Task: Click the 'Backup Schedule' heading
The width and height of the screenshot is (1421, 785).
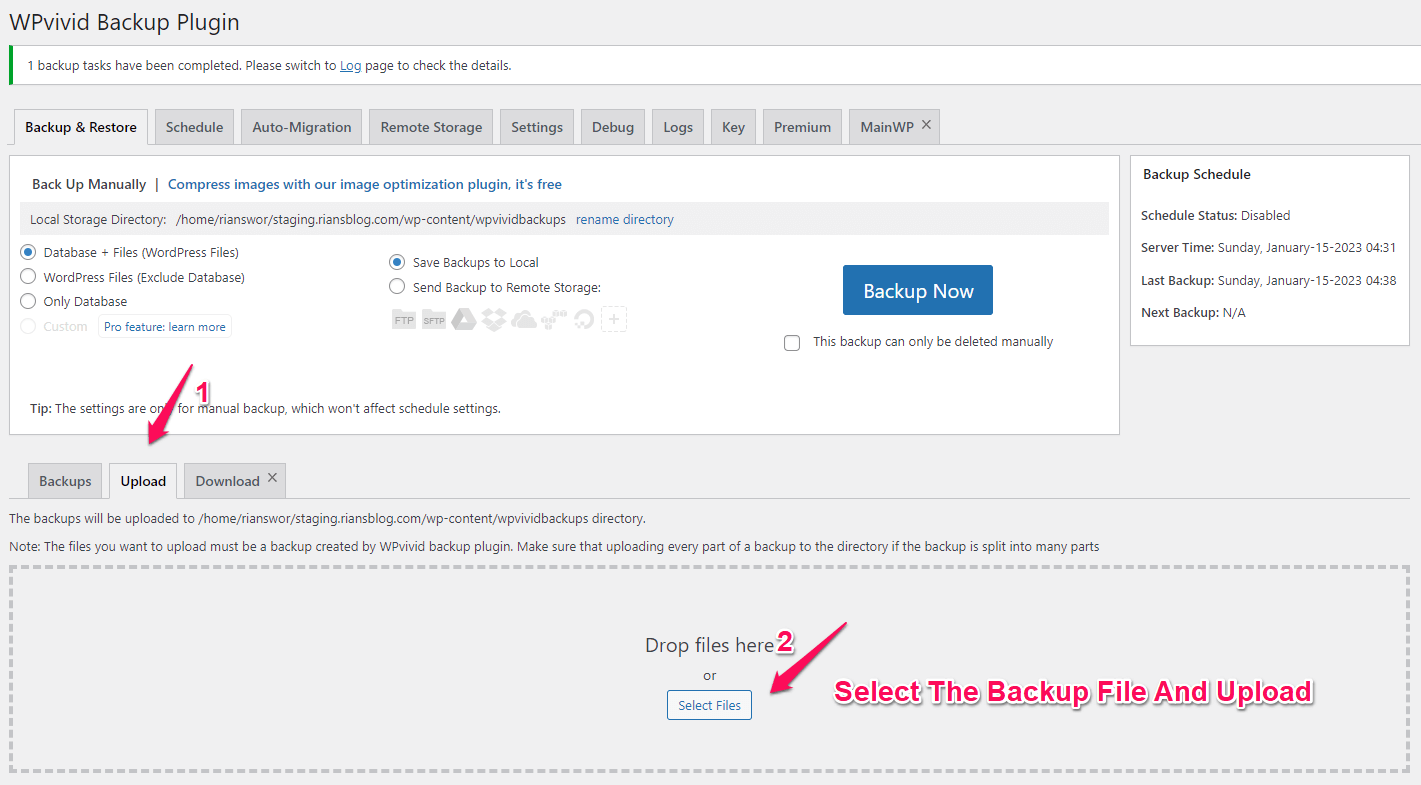Action: [x=1197, y=174]
